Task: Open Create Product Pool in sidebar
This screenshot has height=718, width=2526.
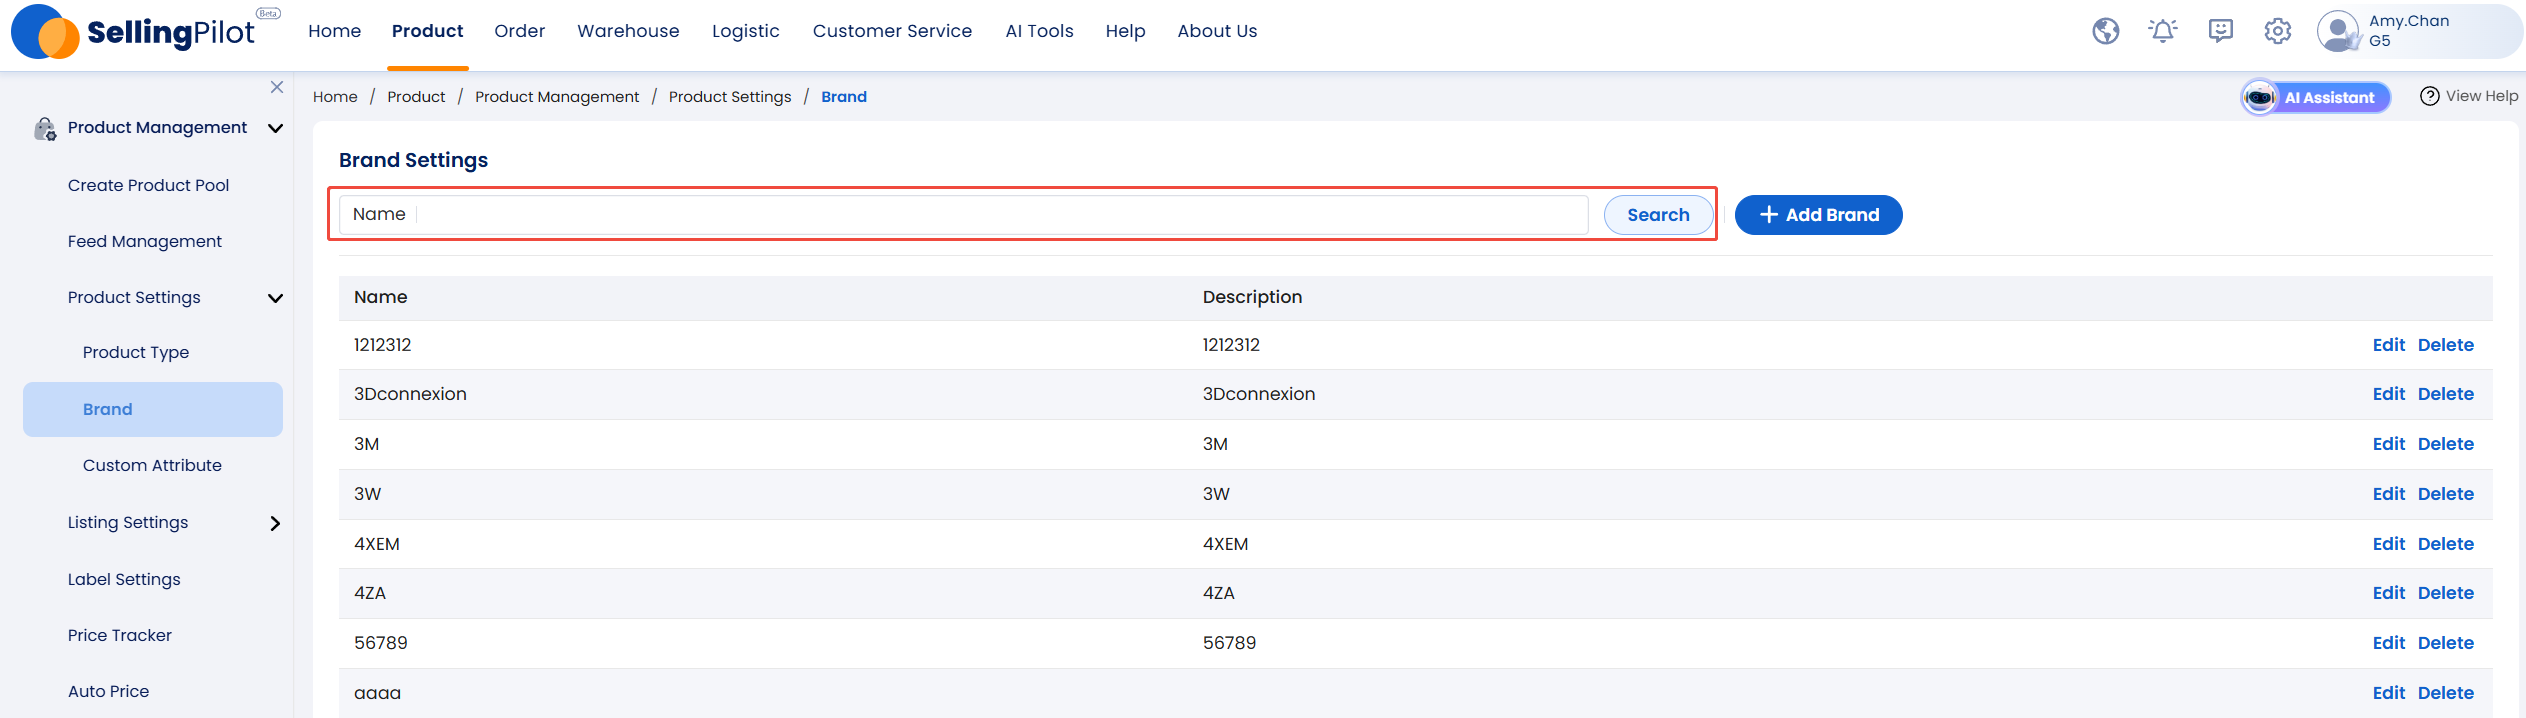Action: click(148, 185)
